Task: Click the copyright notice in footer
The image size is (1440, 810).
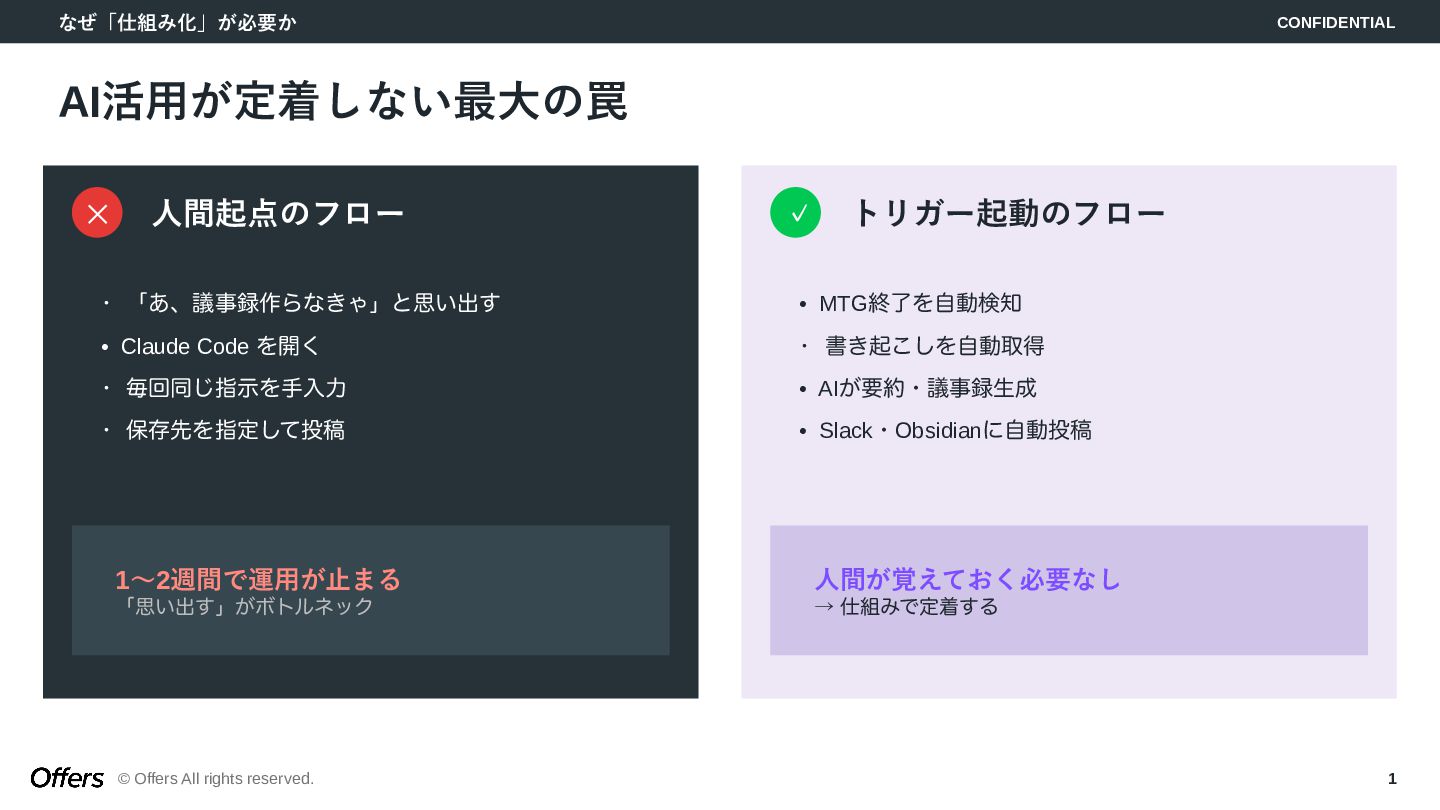Action: tap(216, 778)
